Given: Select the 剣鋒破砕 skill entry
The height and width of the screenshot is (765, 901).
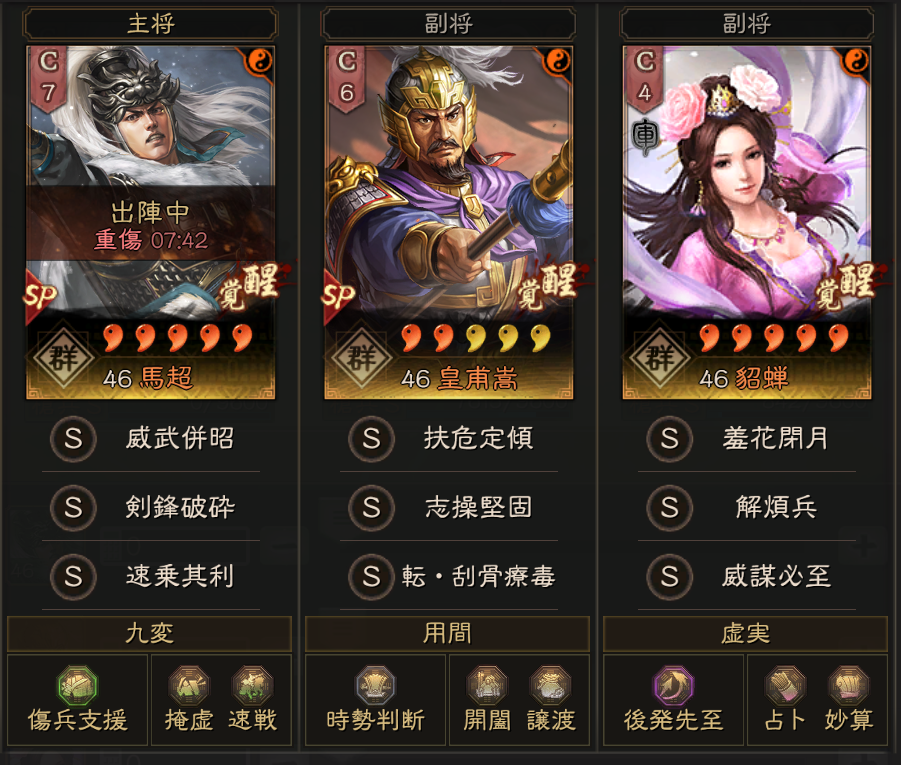Looking at the screenshot, I should click(151, 508).
